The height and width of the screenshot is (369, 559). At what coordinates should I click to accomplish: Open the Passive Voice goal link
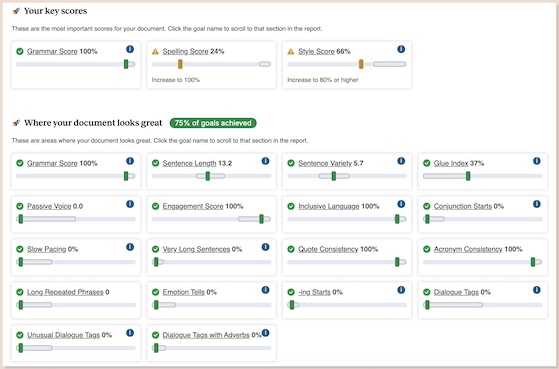pos(49,206)
